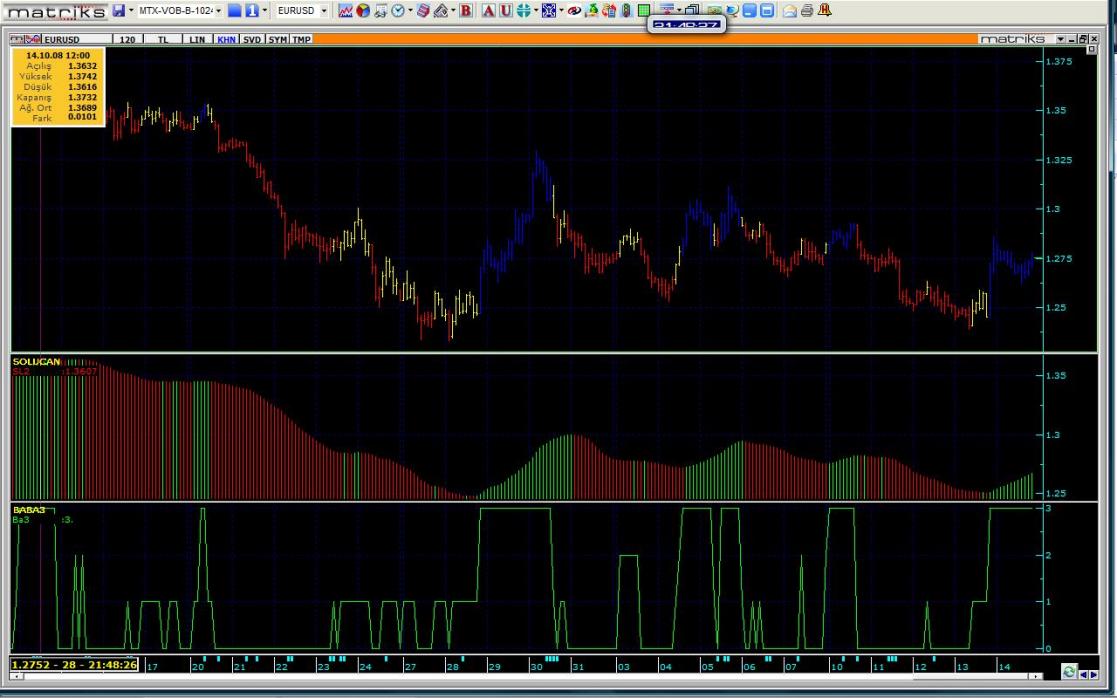
Task: Select the SYM tab in chart header
Action: 277,39
